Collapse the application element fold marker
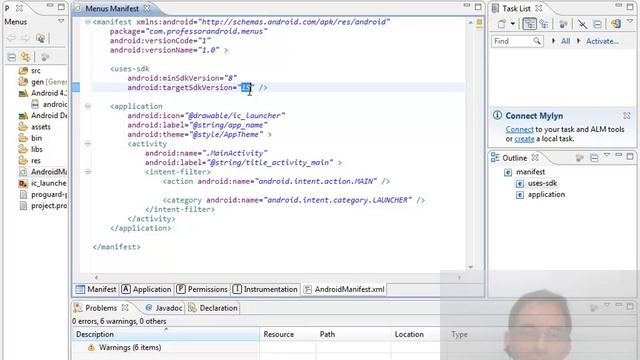This screenshot has height=360, width=640. (88, 106)
